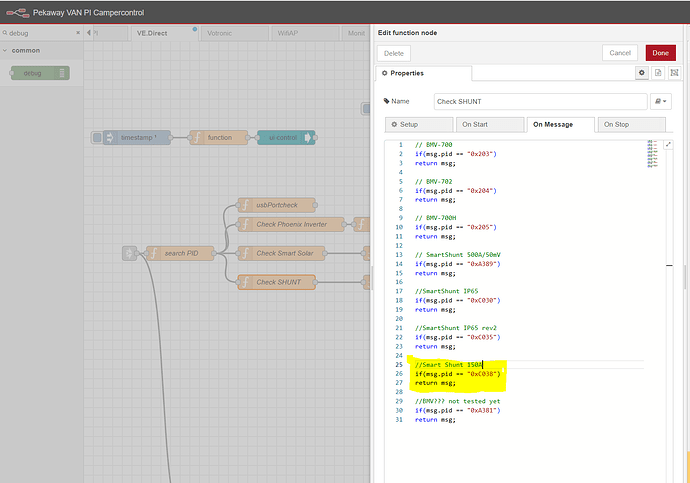Cancel the function node edit
Screen dimensions: 690x483
pyautogui.click(x=620, y=53)
